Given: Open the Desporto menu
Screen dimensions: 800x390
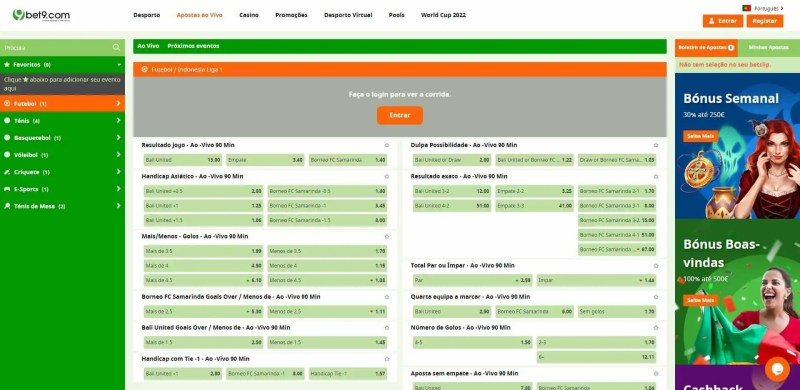Looking at the screenshot, I should (x=146, y=15).
